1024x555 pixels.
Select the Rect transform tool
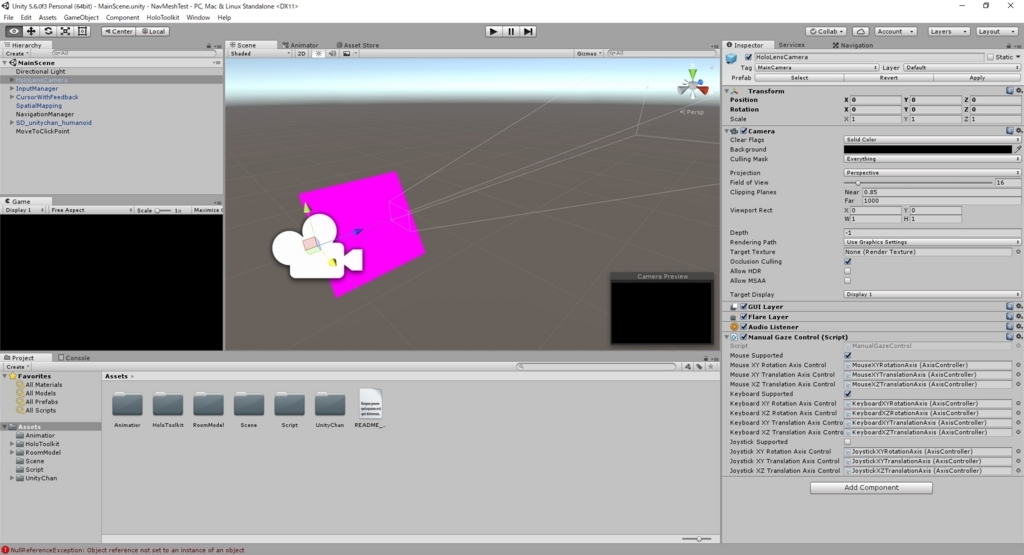point(82,31)
